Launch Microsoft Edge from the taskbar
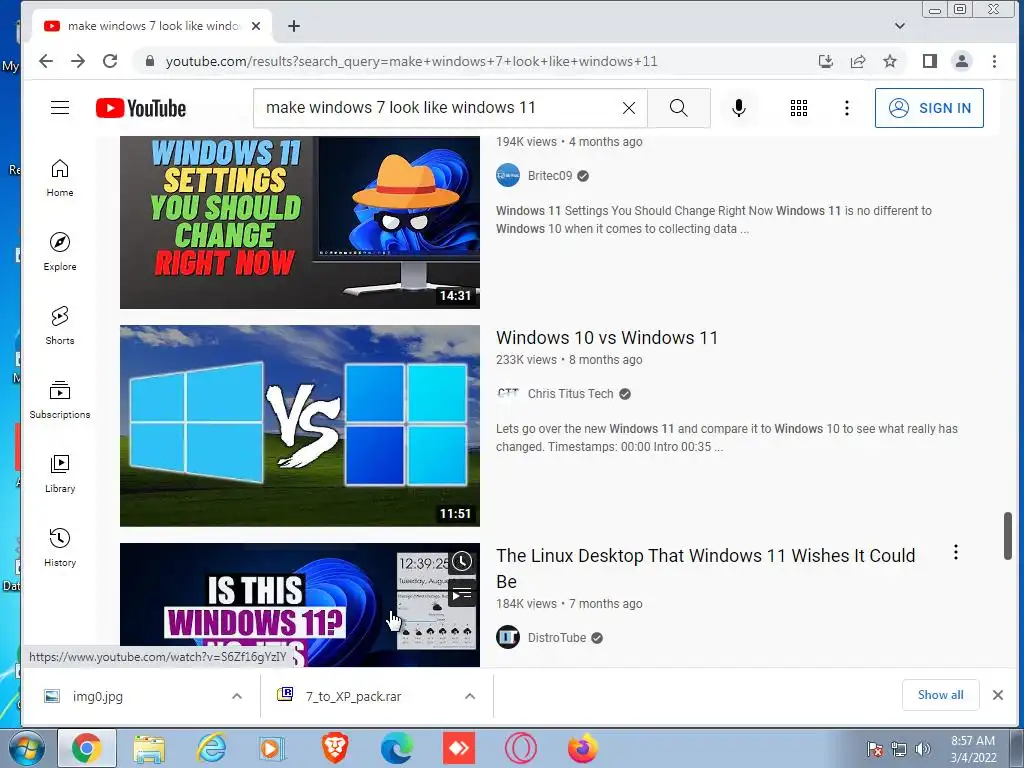 tap(397, 748)
